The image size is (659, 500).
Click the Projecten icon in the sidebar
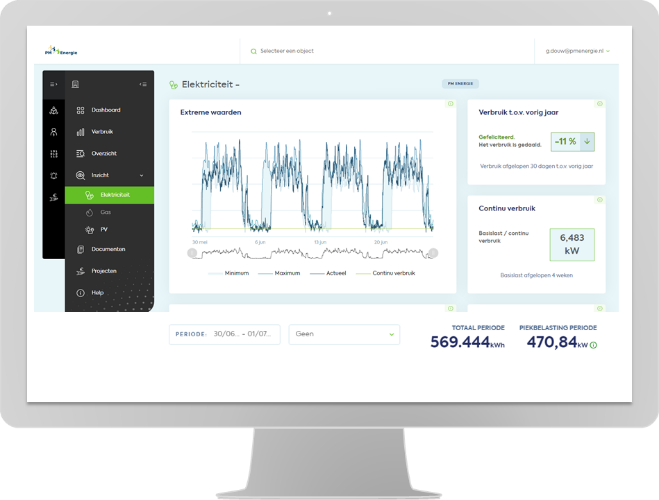80,271
